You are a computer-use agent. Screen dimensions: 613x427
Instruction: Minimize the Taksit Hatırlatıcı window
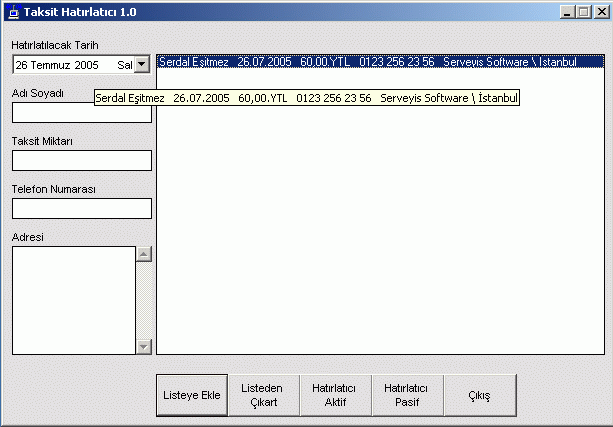pos(567,13)
